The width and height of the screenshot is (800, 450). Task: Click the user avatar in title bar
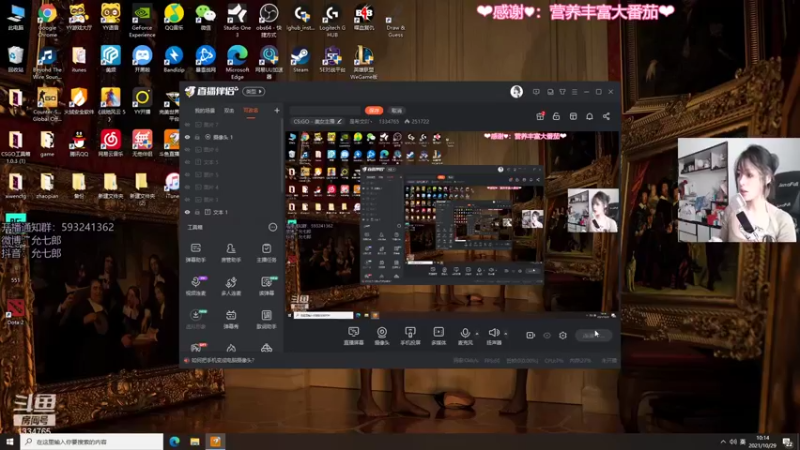(x=516, y=91)
